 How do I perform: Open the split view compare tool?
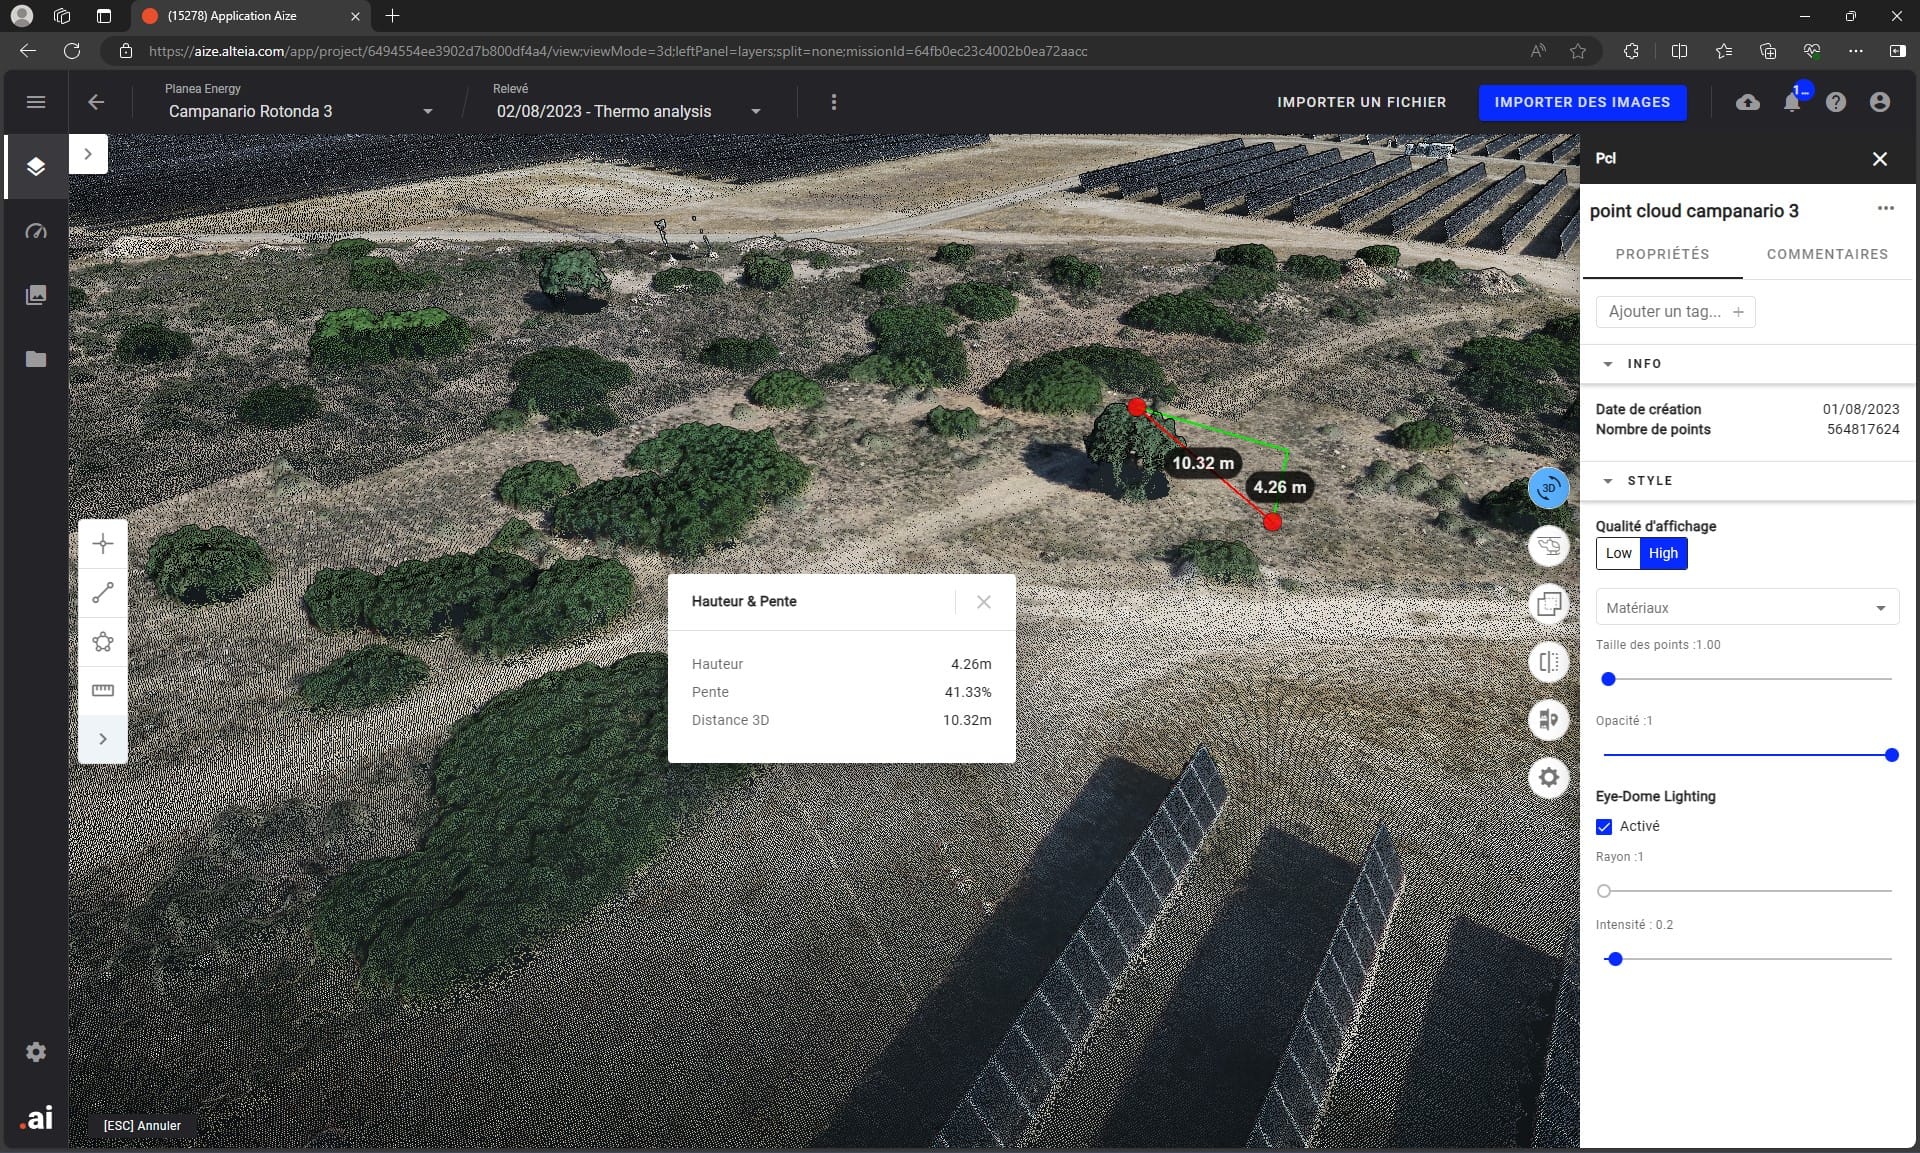point(1548,662)
